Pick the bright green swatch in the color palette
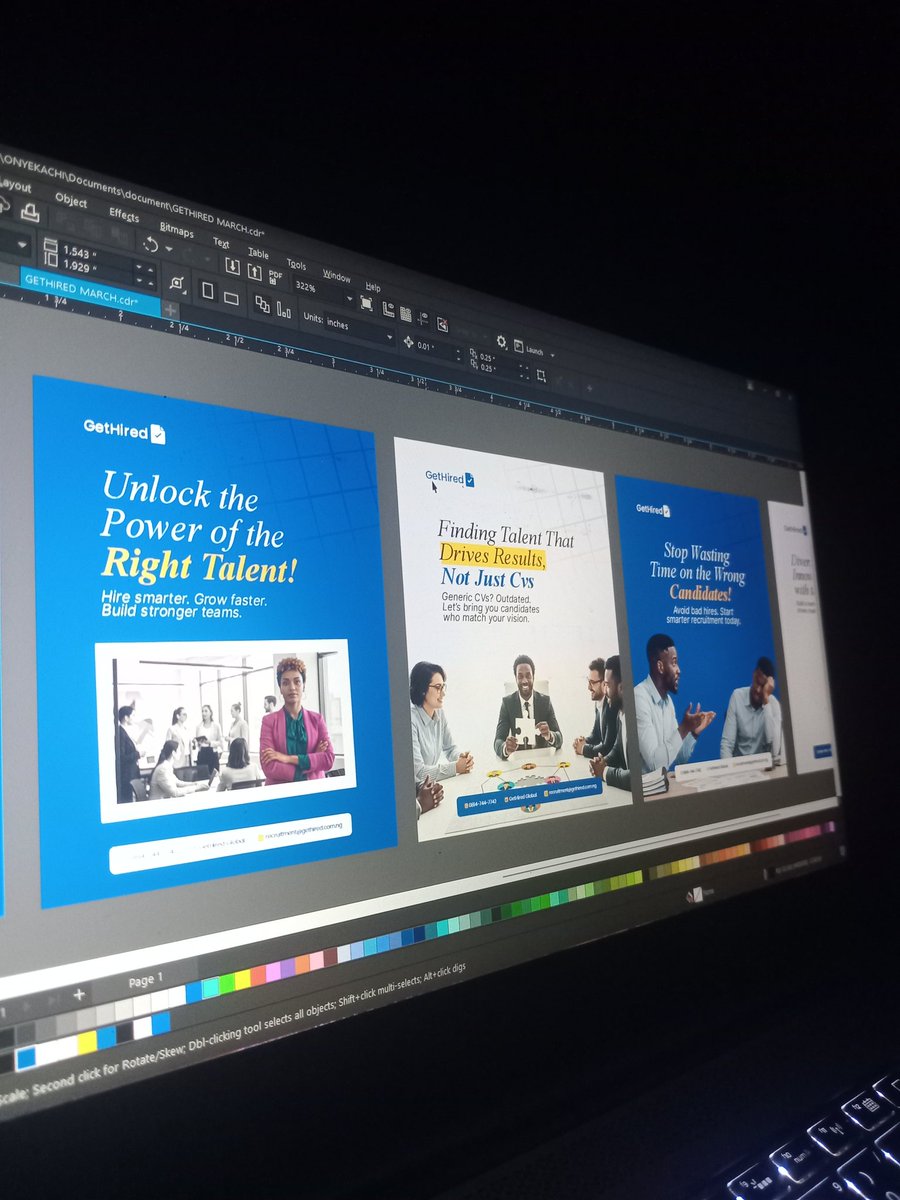 [227, 984]
